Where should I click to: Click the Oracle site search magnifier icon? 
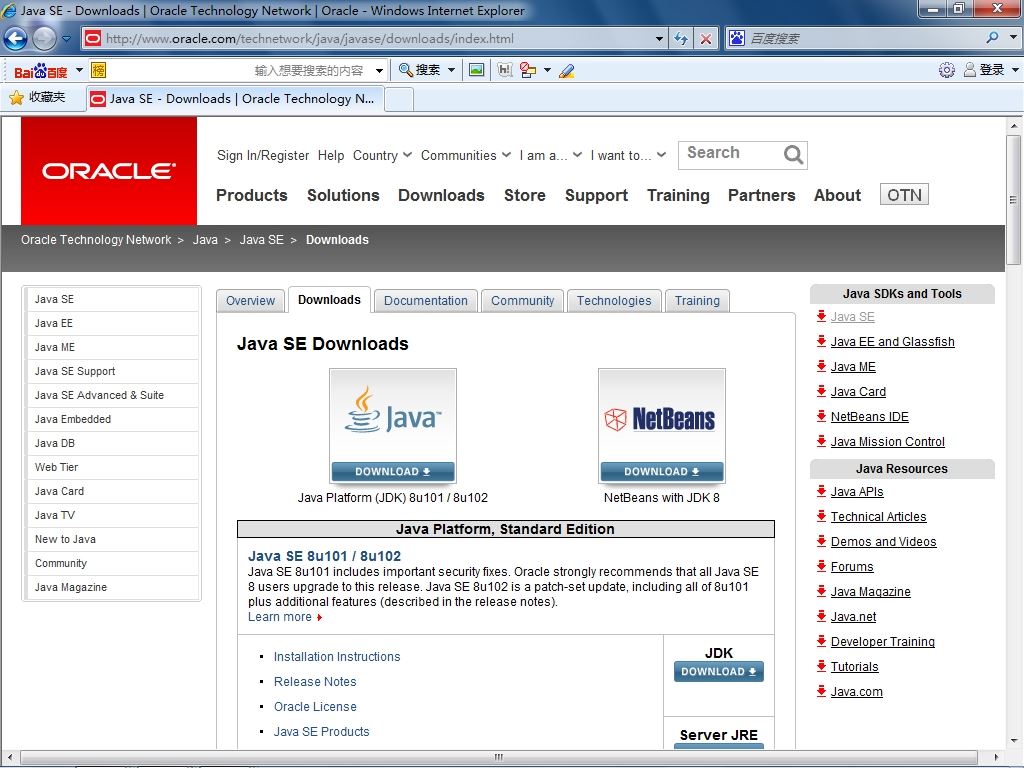coord(793,155)
